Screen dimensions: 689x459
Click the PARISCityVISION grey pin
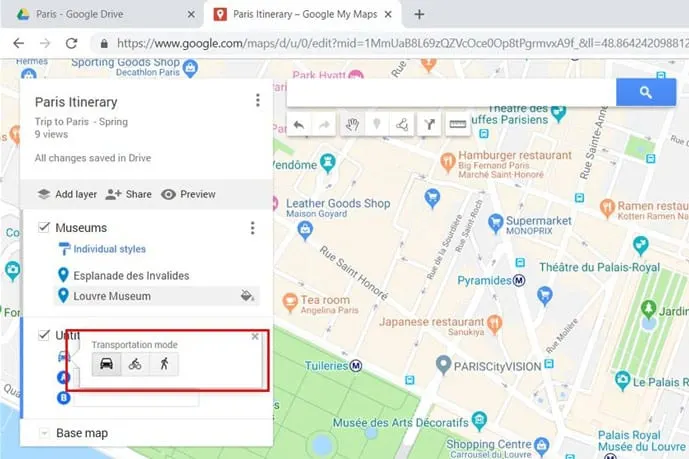tap(443, 365)
